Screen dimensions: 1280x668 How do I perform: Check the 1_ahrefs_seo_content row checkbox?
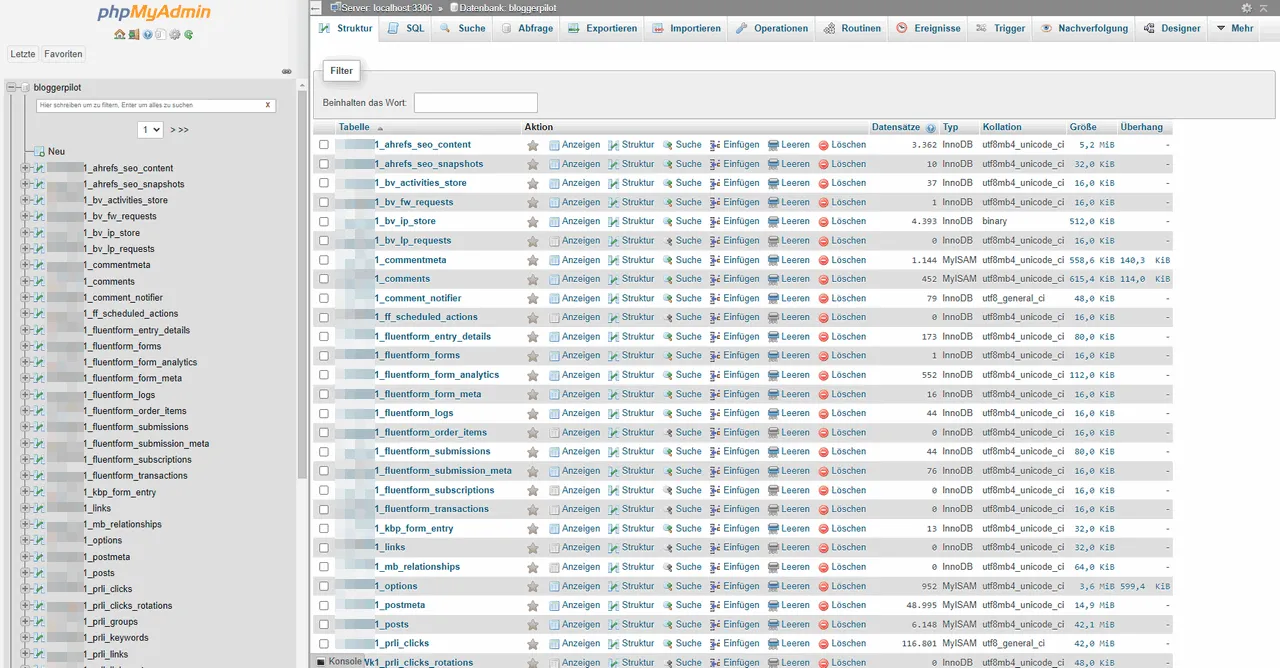pos(324,145)
